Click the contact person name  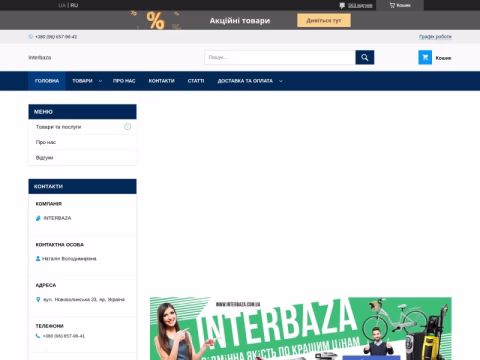[x=69, y=259]
